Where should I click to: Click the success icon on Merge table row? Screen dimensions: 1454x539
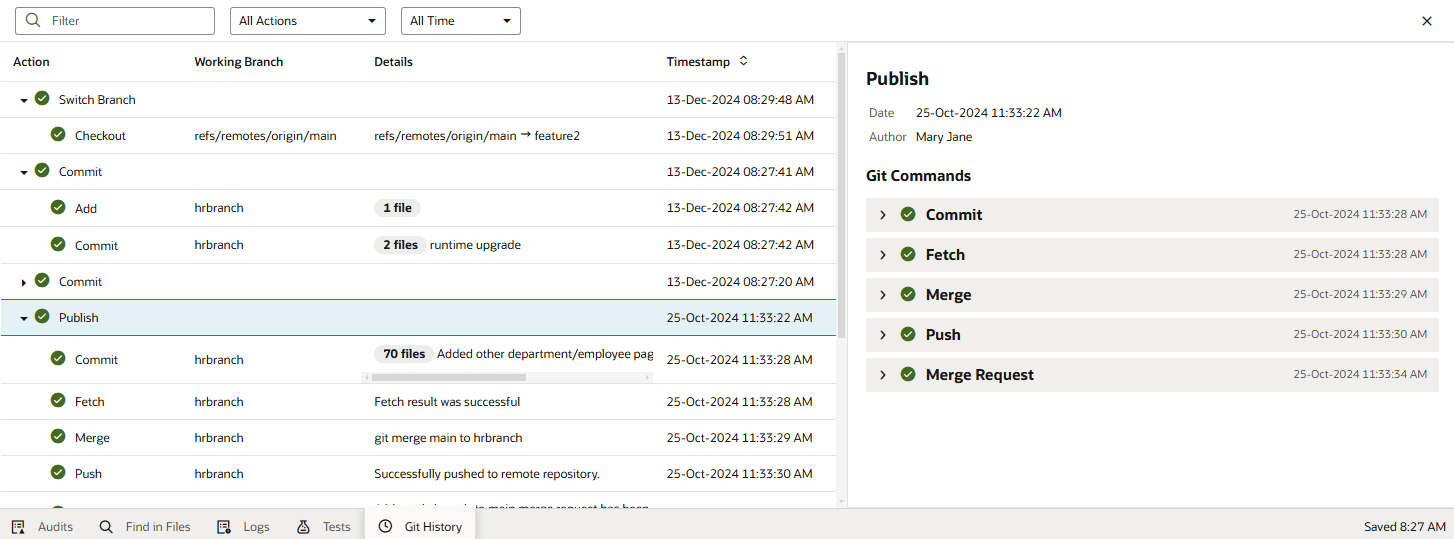tap(58, 436)
